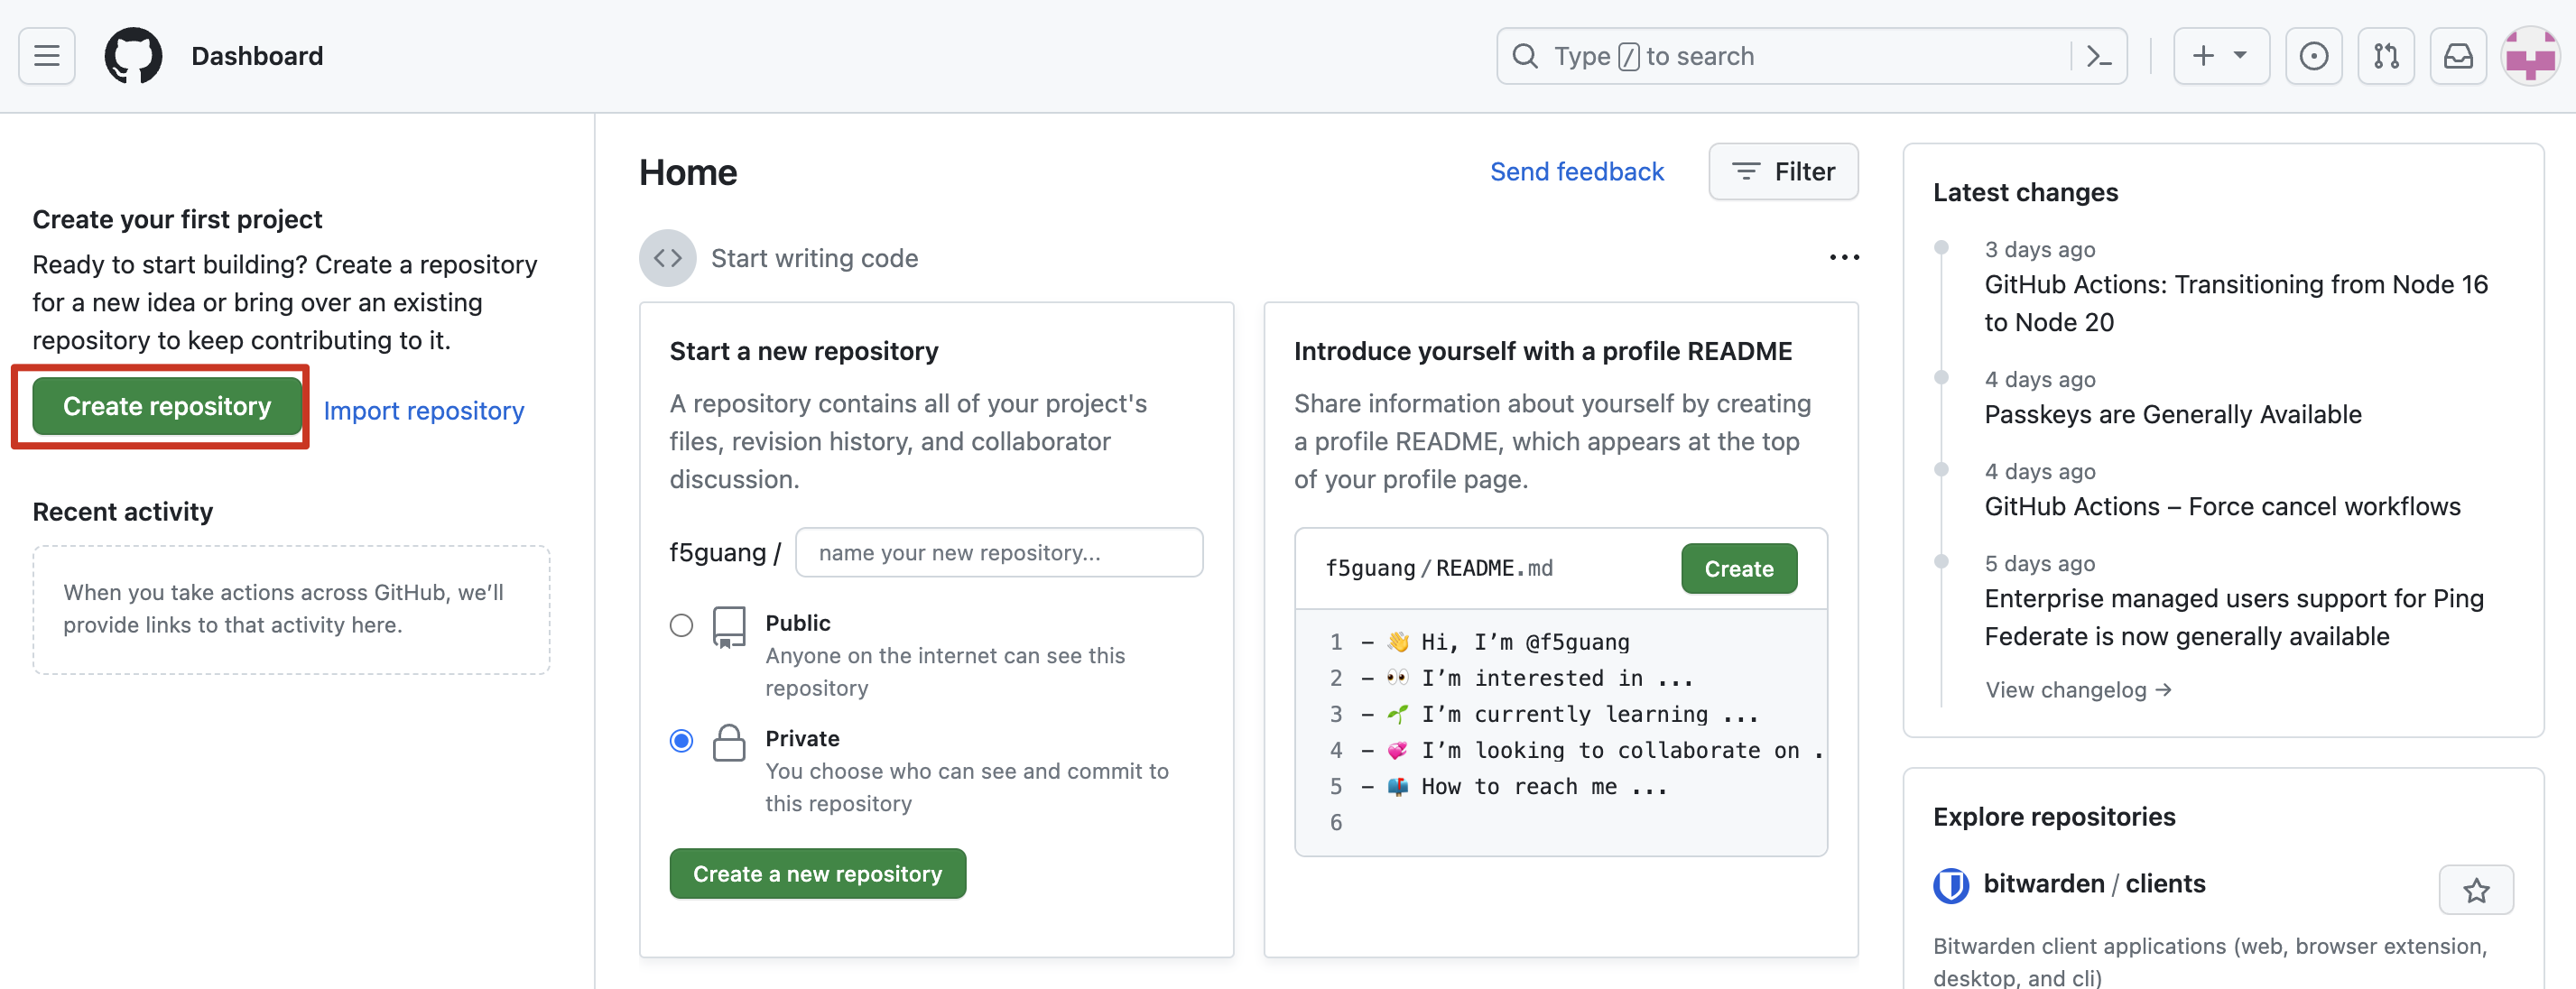Open Enterprise managed users Ping Federate entry

(2233, 617)
